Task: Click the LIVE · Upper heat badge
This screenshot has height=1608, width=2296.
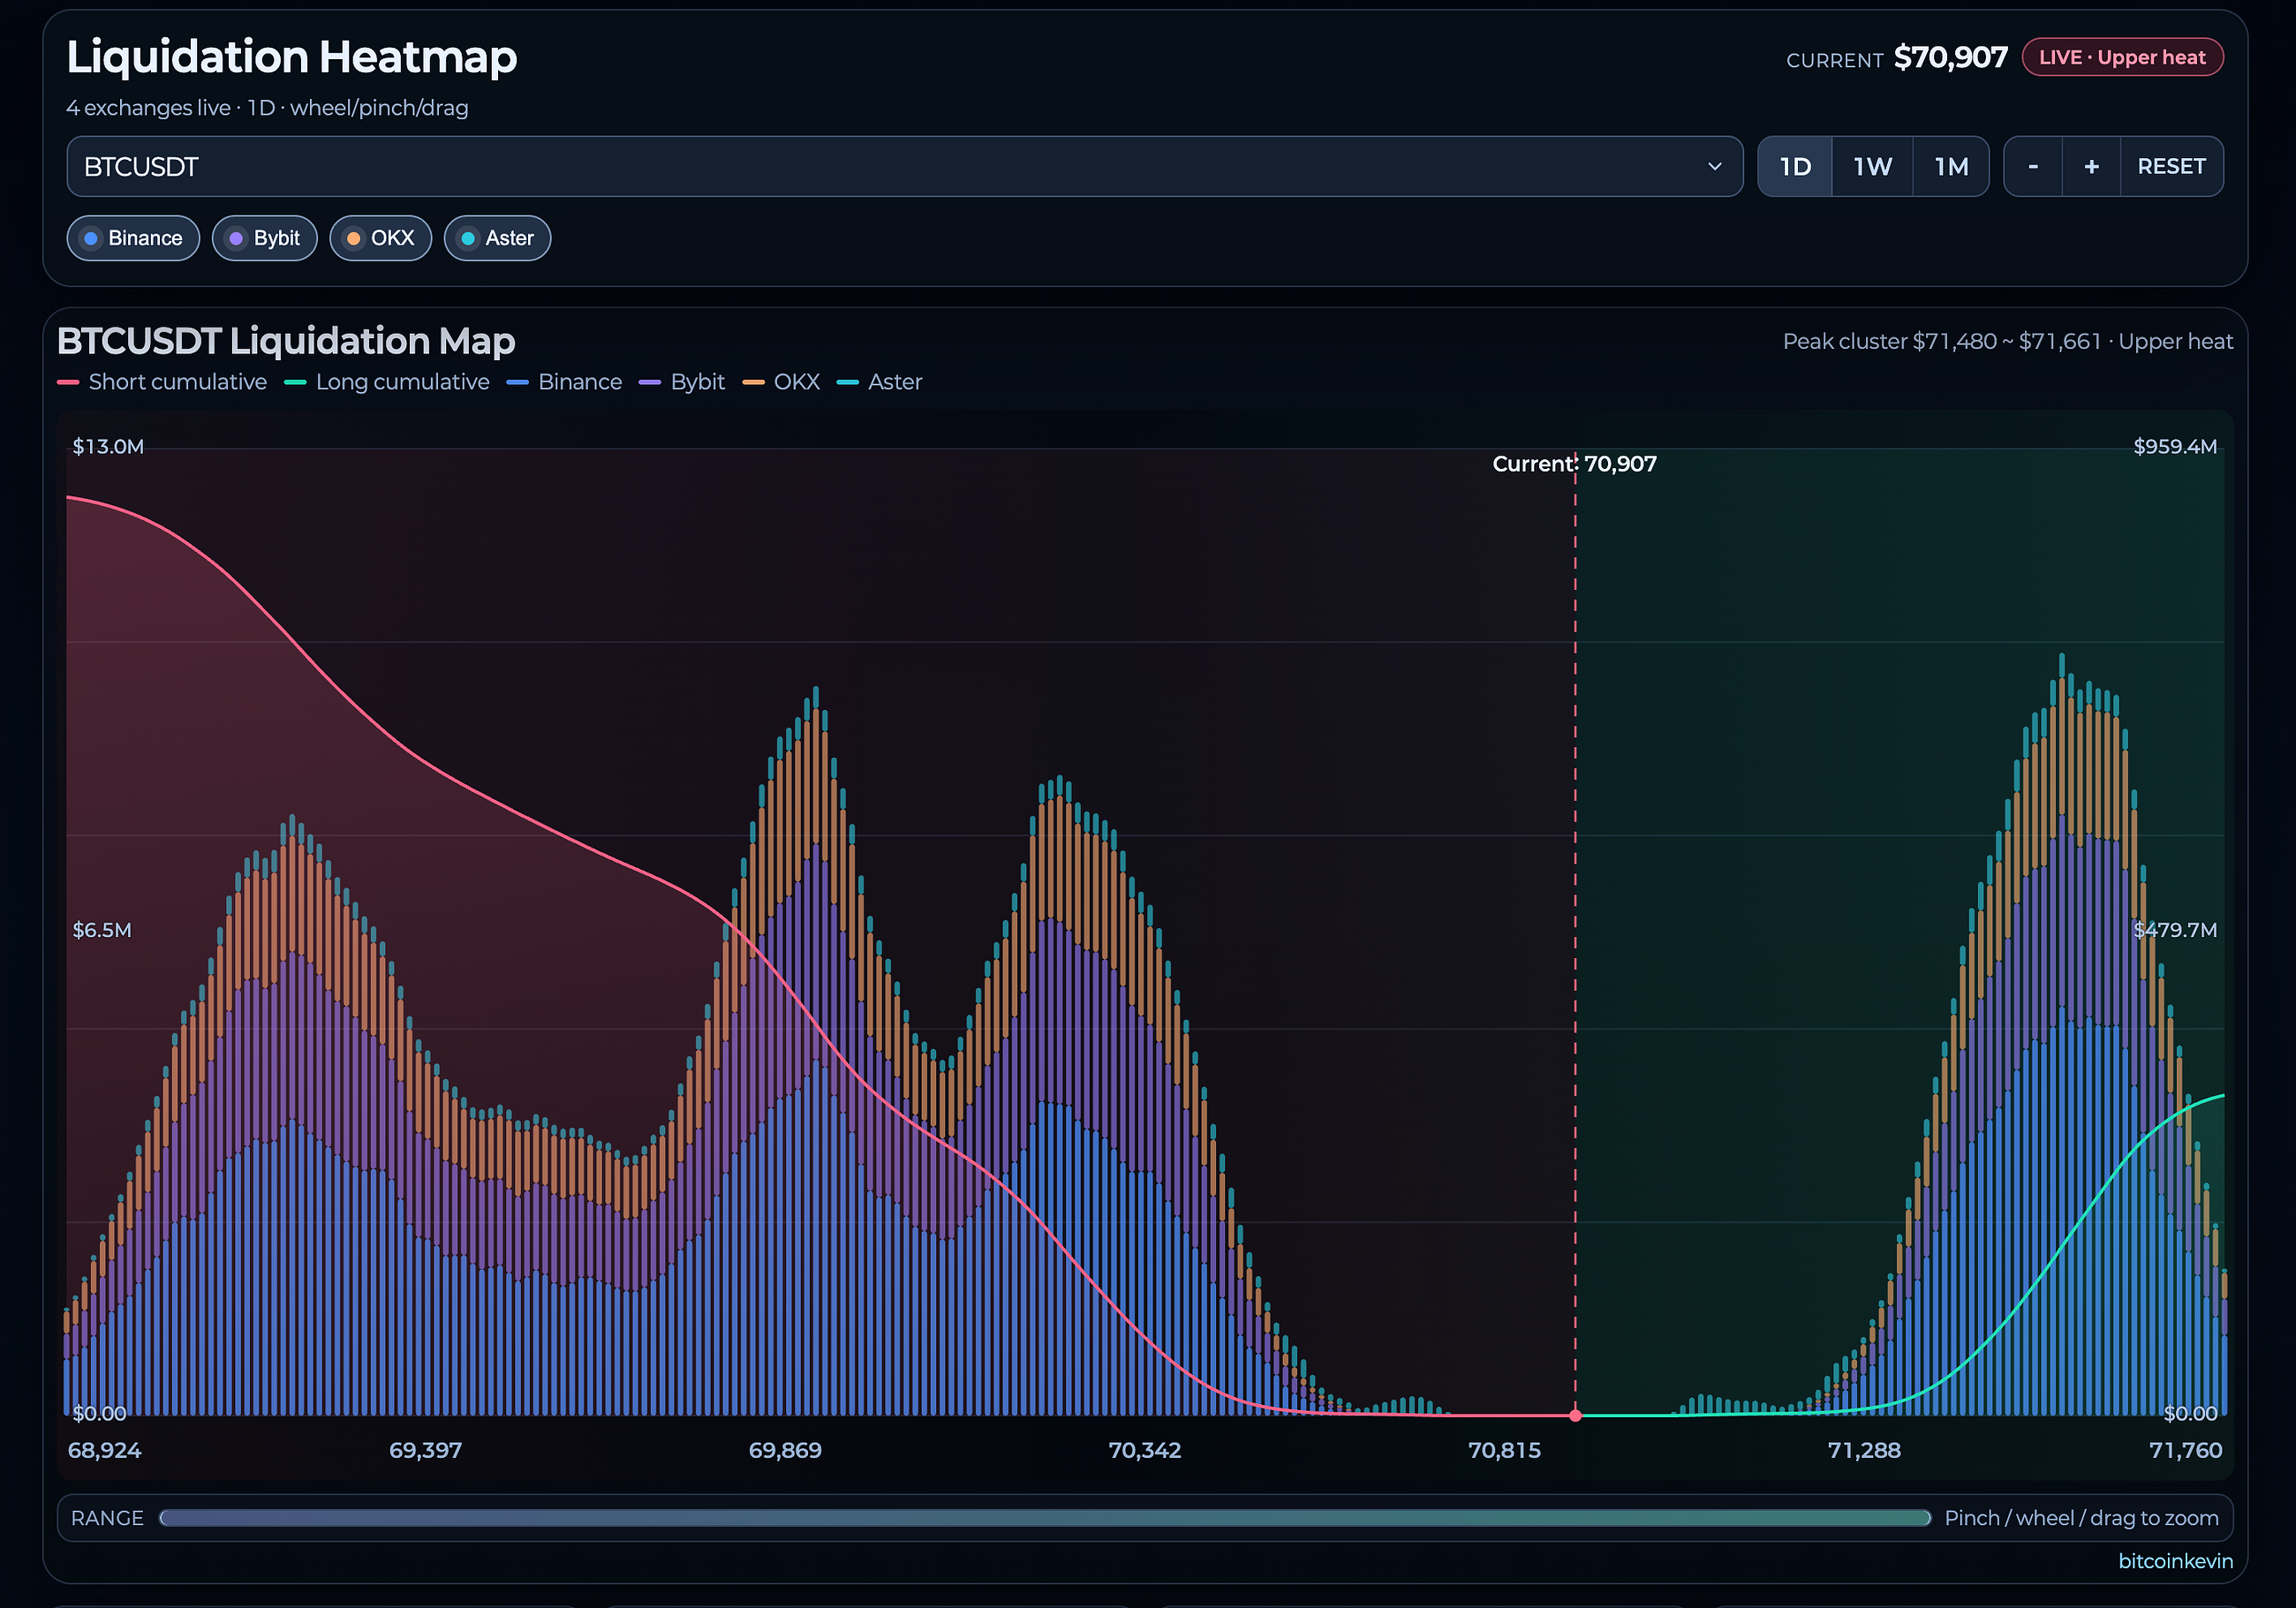Action: pyautogui.click(x=2122, y=57)
